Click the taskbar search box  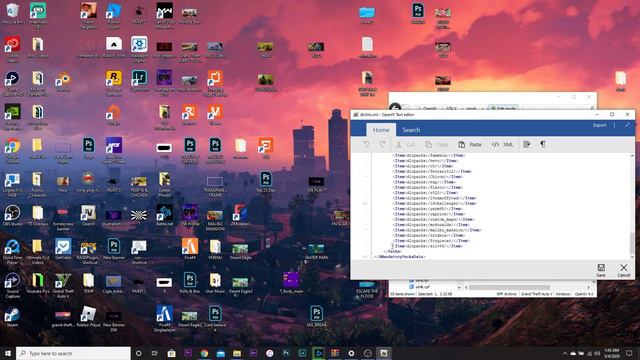(73, 353)
